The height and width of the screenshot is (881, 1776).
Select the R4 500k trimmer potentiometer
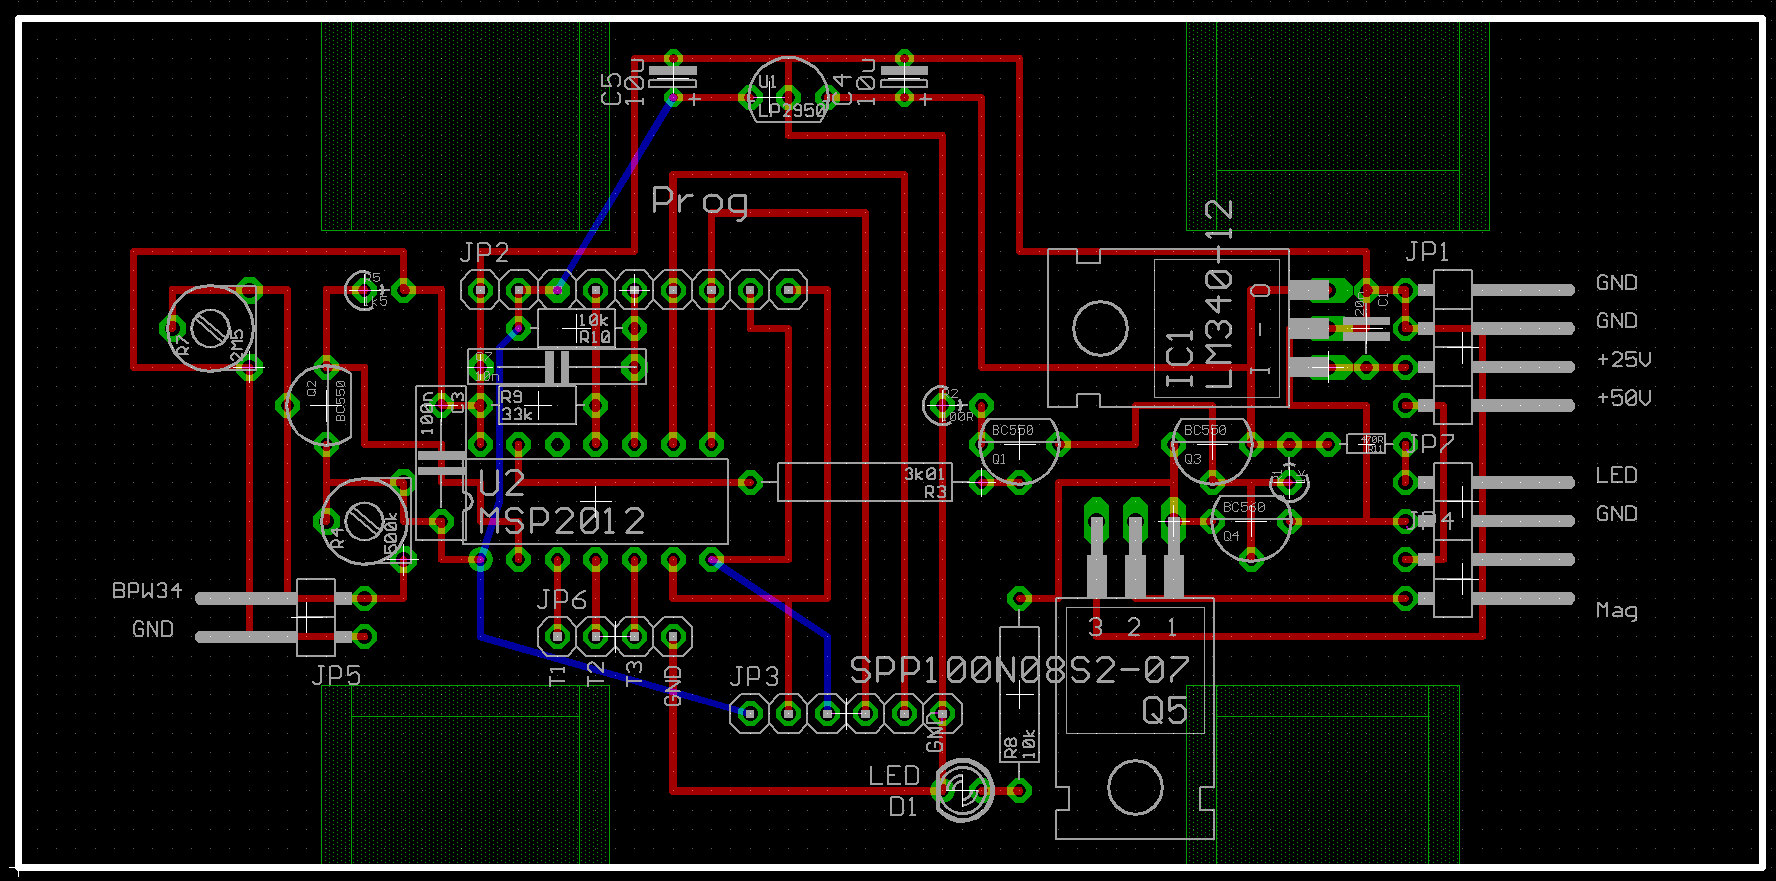point(366,521)
